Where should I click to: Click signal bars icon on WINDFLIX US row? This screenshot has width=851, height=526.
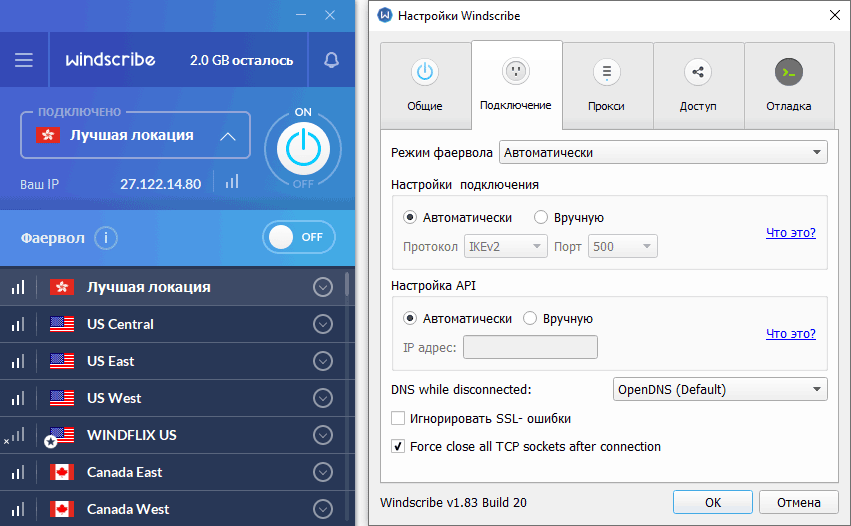point(16,435)
